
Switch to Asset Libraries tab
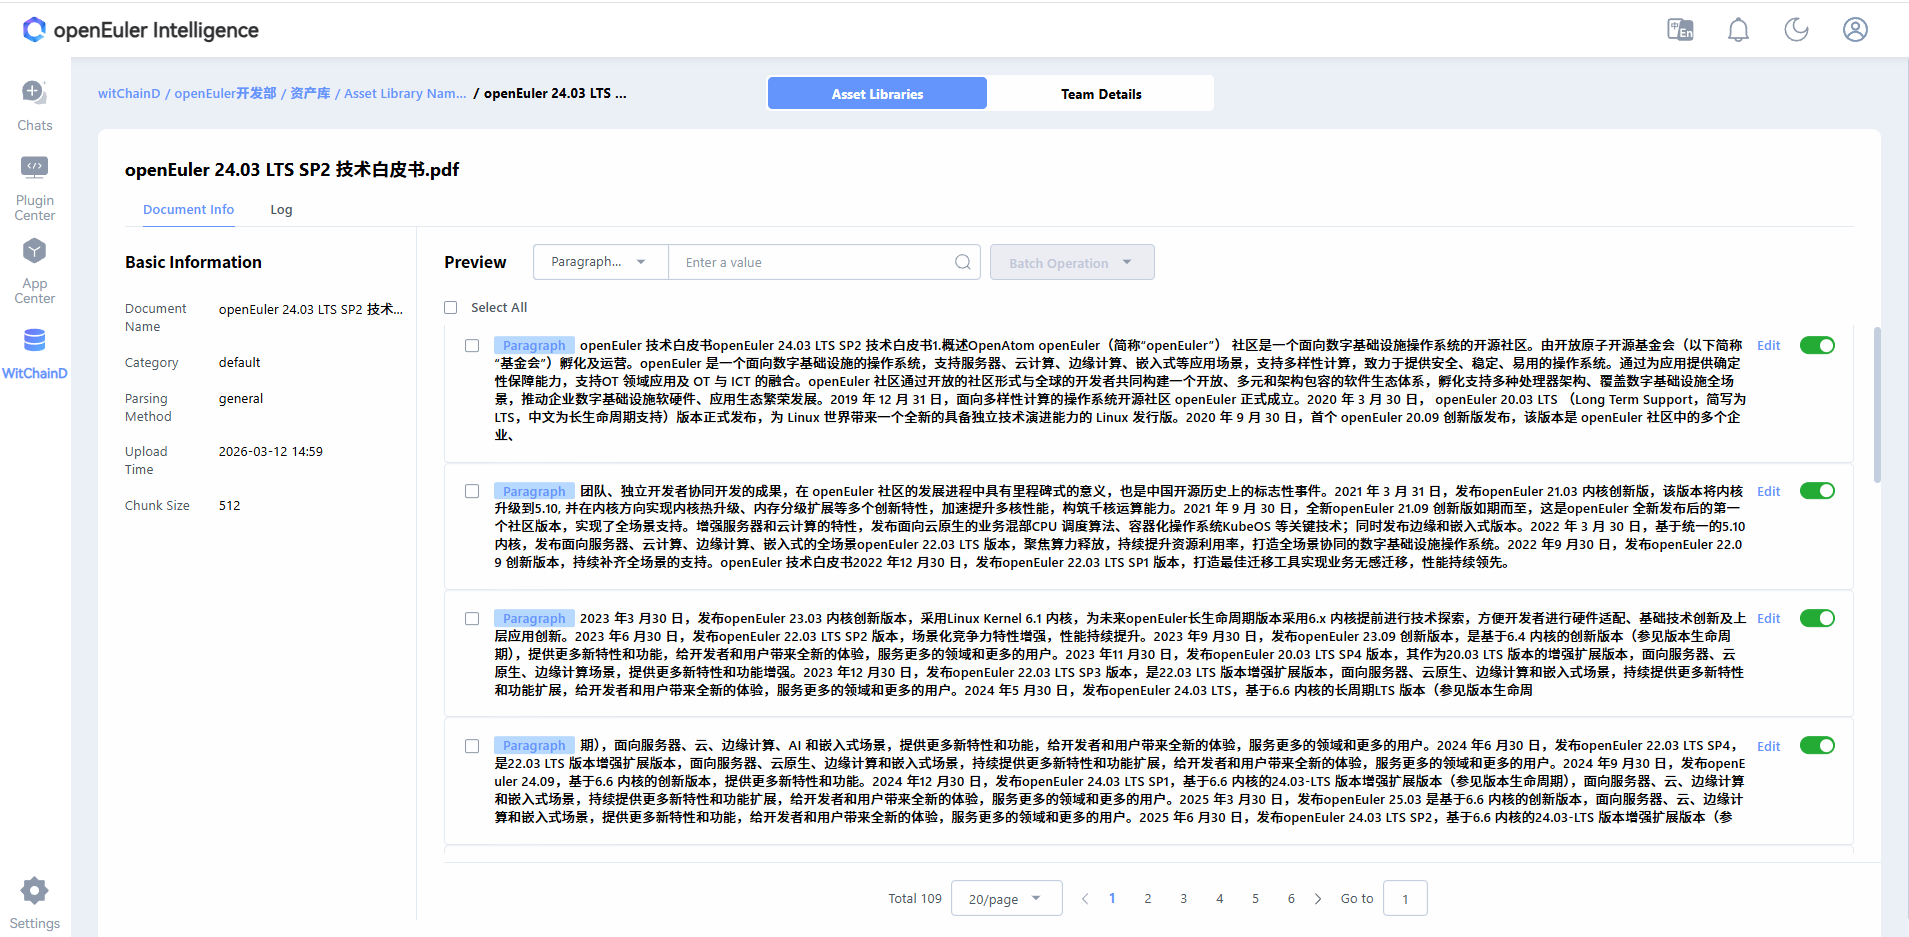[x=877, y=93]
